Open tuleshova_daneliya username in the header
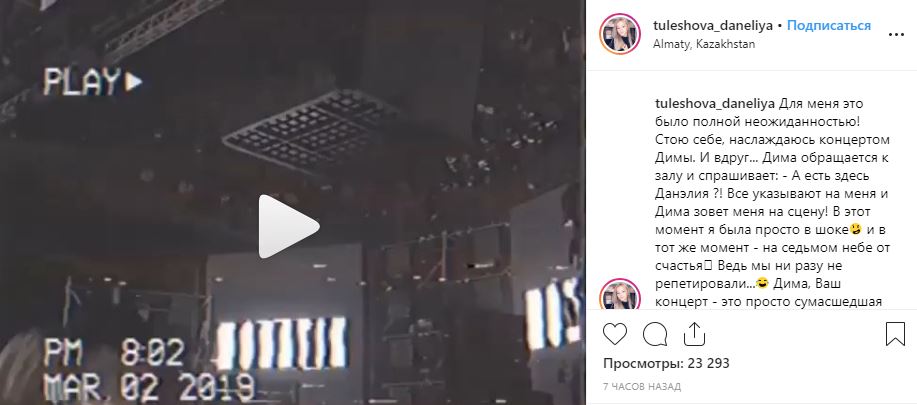Viewport: 917px width, 405px height. (x=713, y=26)
